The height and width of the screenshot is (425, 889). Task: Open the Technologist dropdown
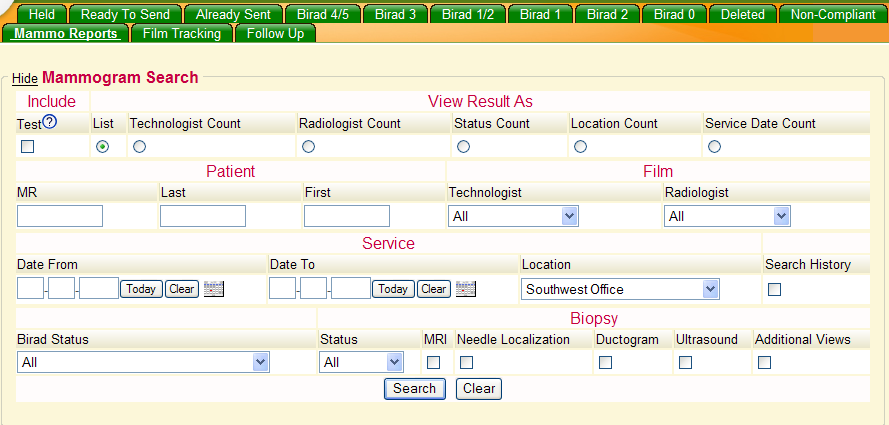(x=513, y=216)
